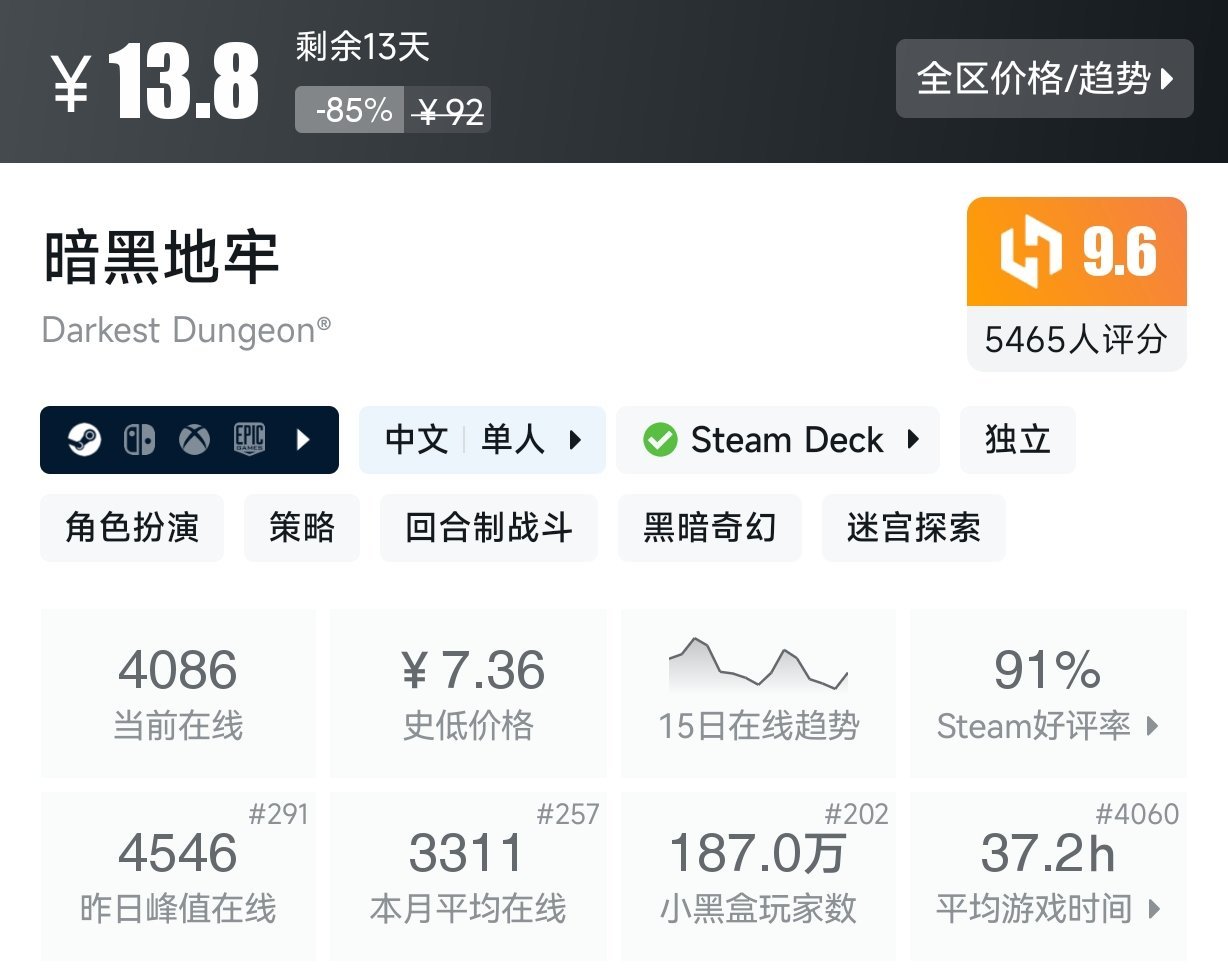The height and width of the screenshot is (968, 1228).
Task: Click the 史低价格 ¥7.36 stat card
Action: click(468, 694)
